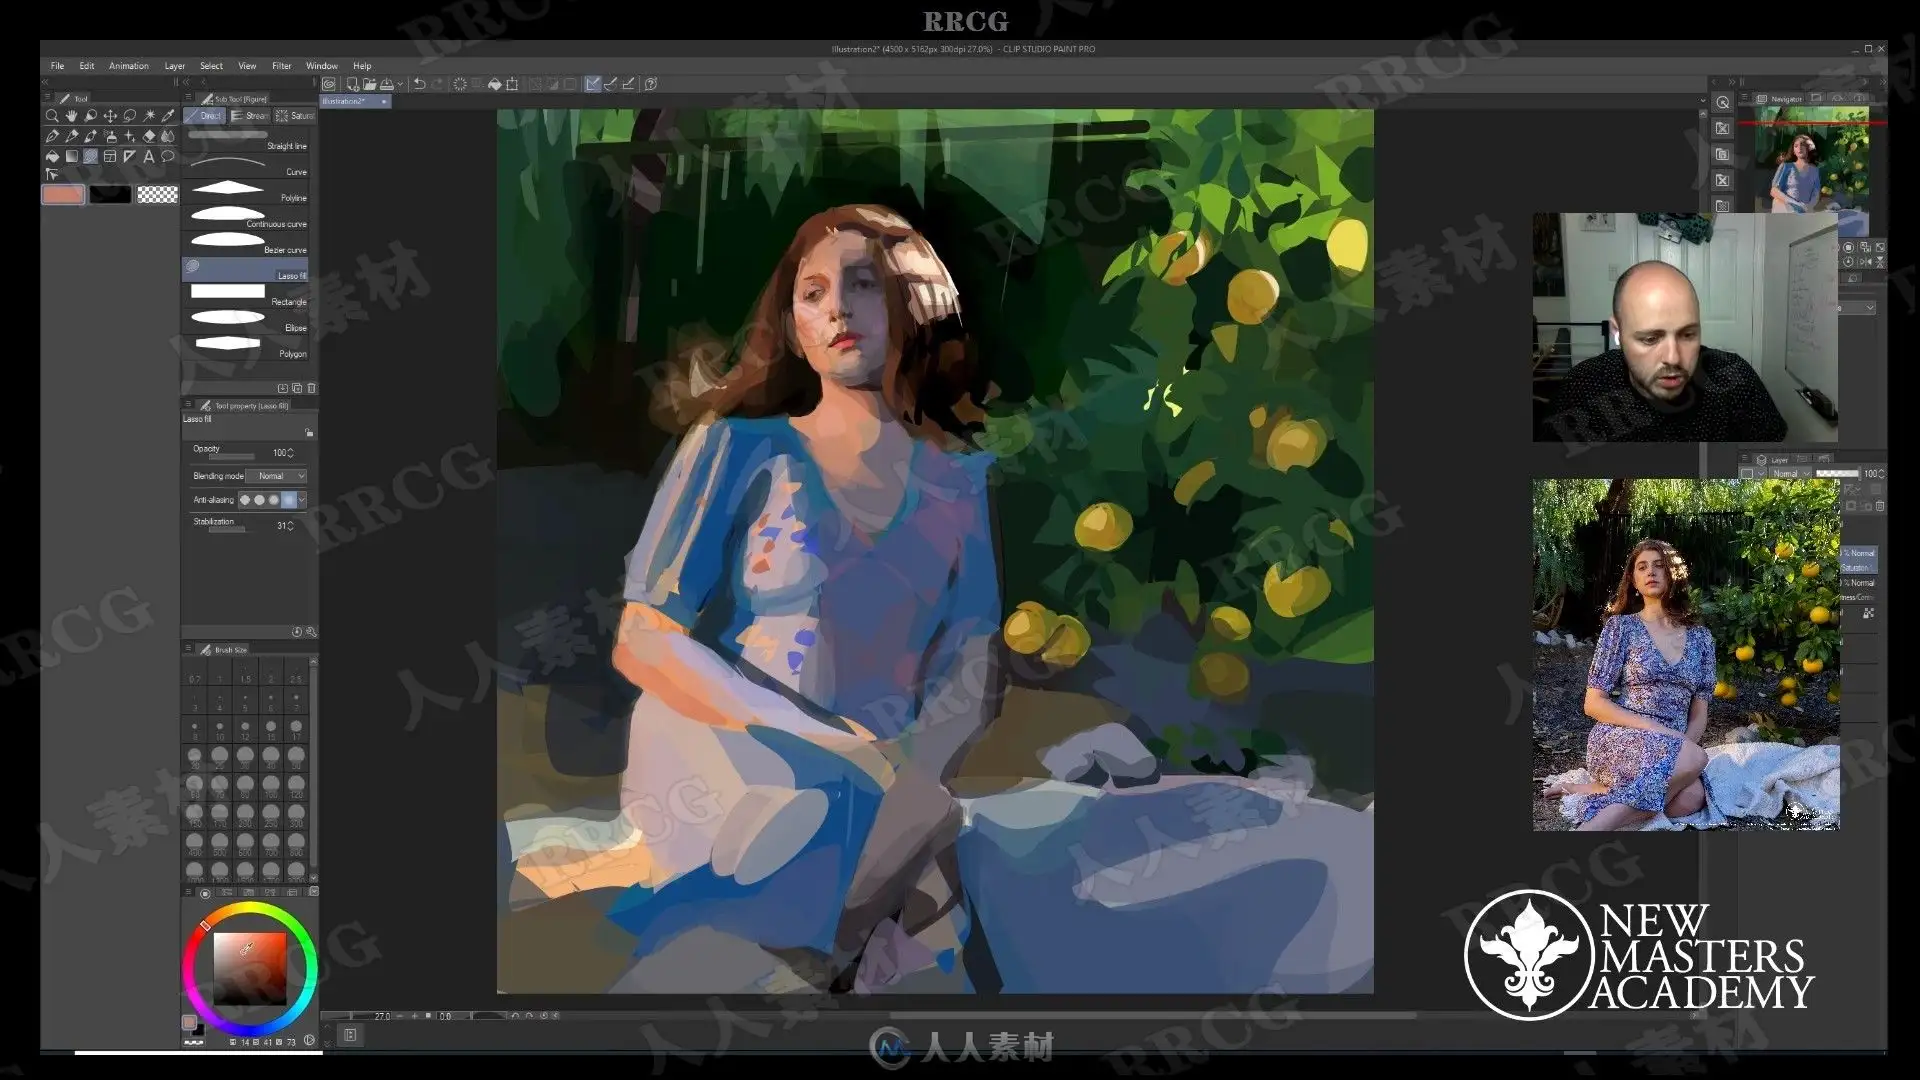Screen dimensions: 1920x1080
Task: Choose the third anti-aliasing level circle
Action: pyautogui.click(x=274, y=500)
